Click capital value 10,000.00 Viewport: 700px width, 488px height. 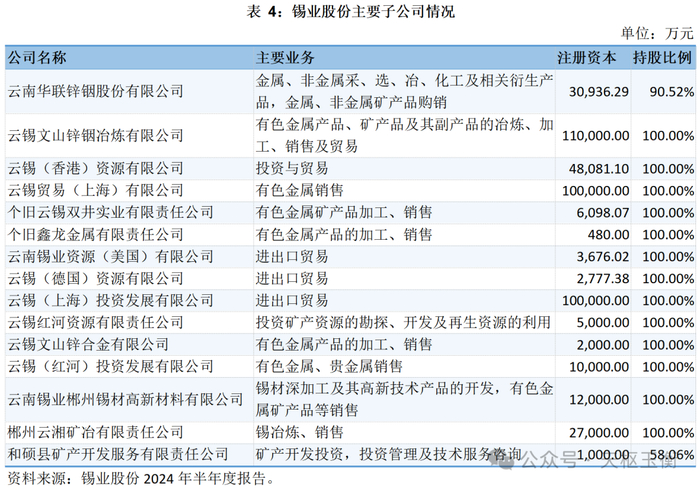(599, 367)
